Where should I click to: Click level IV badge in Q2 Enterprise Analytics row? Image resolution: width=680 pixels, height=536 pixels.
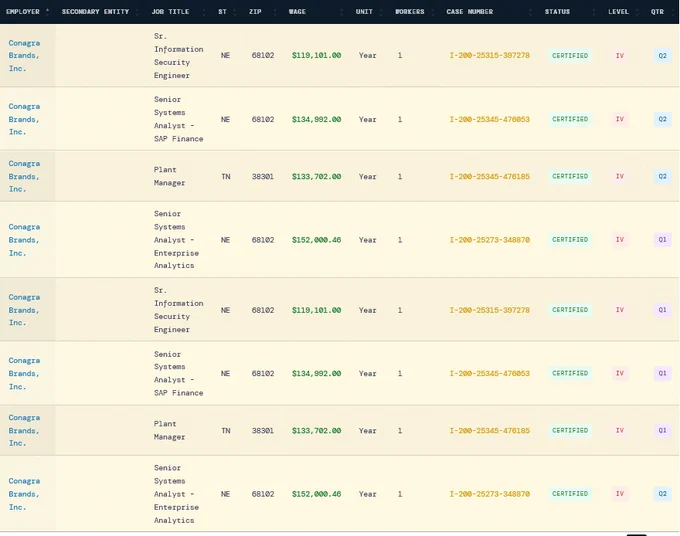(620, 494)
